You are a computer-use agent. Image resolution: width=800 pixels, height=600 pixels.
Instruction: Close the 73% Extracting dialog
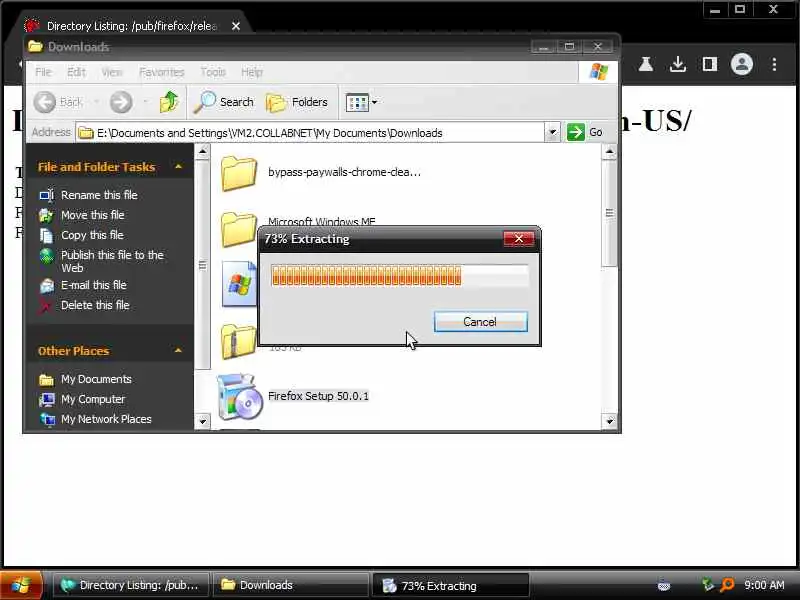coord(518,238)
